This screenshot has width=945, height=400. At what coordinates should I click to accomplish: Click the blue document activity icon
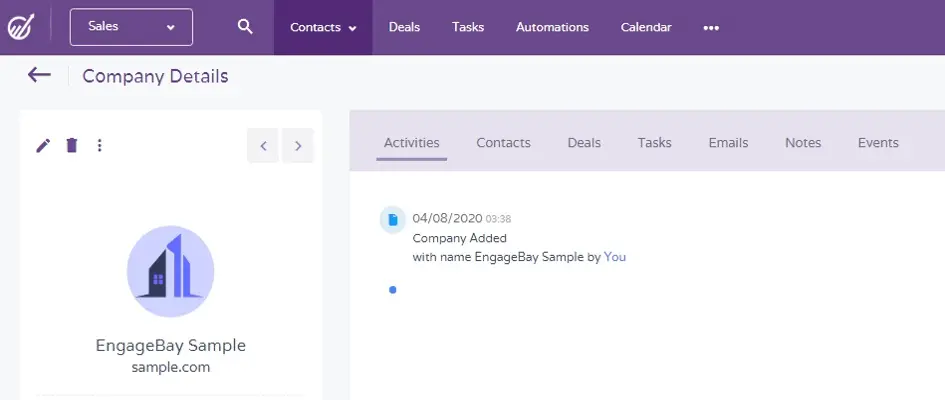(392, 219)
